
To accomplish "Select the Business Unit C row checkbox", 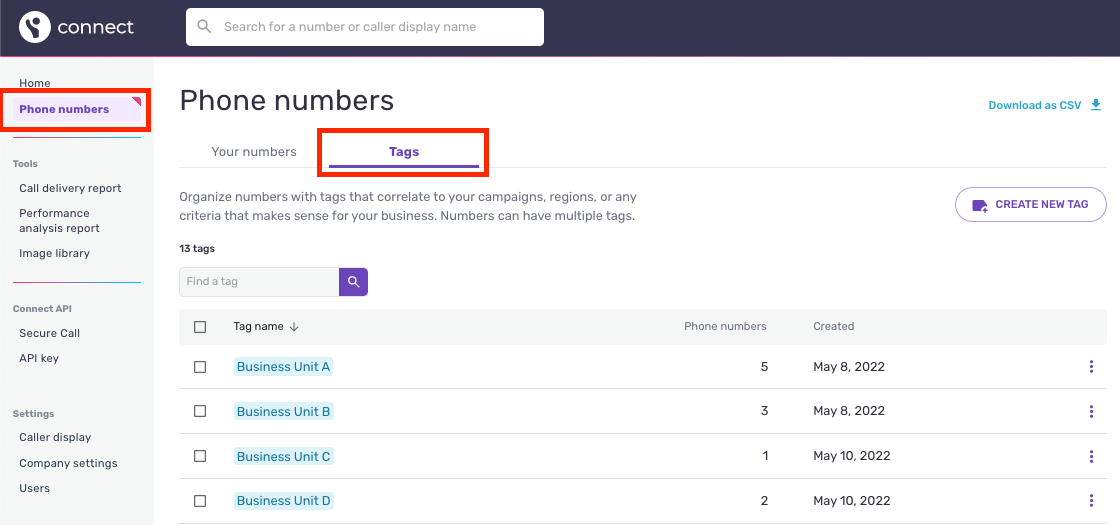I will coord(200,456).
